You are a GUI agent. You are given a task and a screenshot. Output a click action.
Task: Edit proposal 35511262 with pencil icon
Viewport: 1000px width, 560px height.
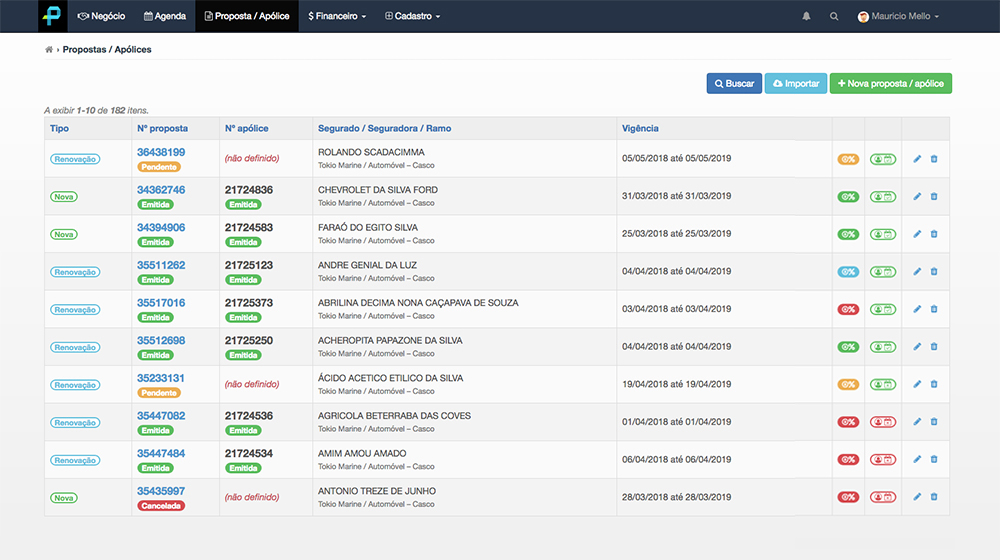coord(917,272)
